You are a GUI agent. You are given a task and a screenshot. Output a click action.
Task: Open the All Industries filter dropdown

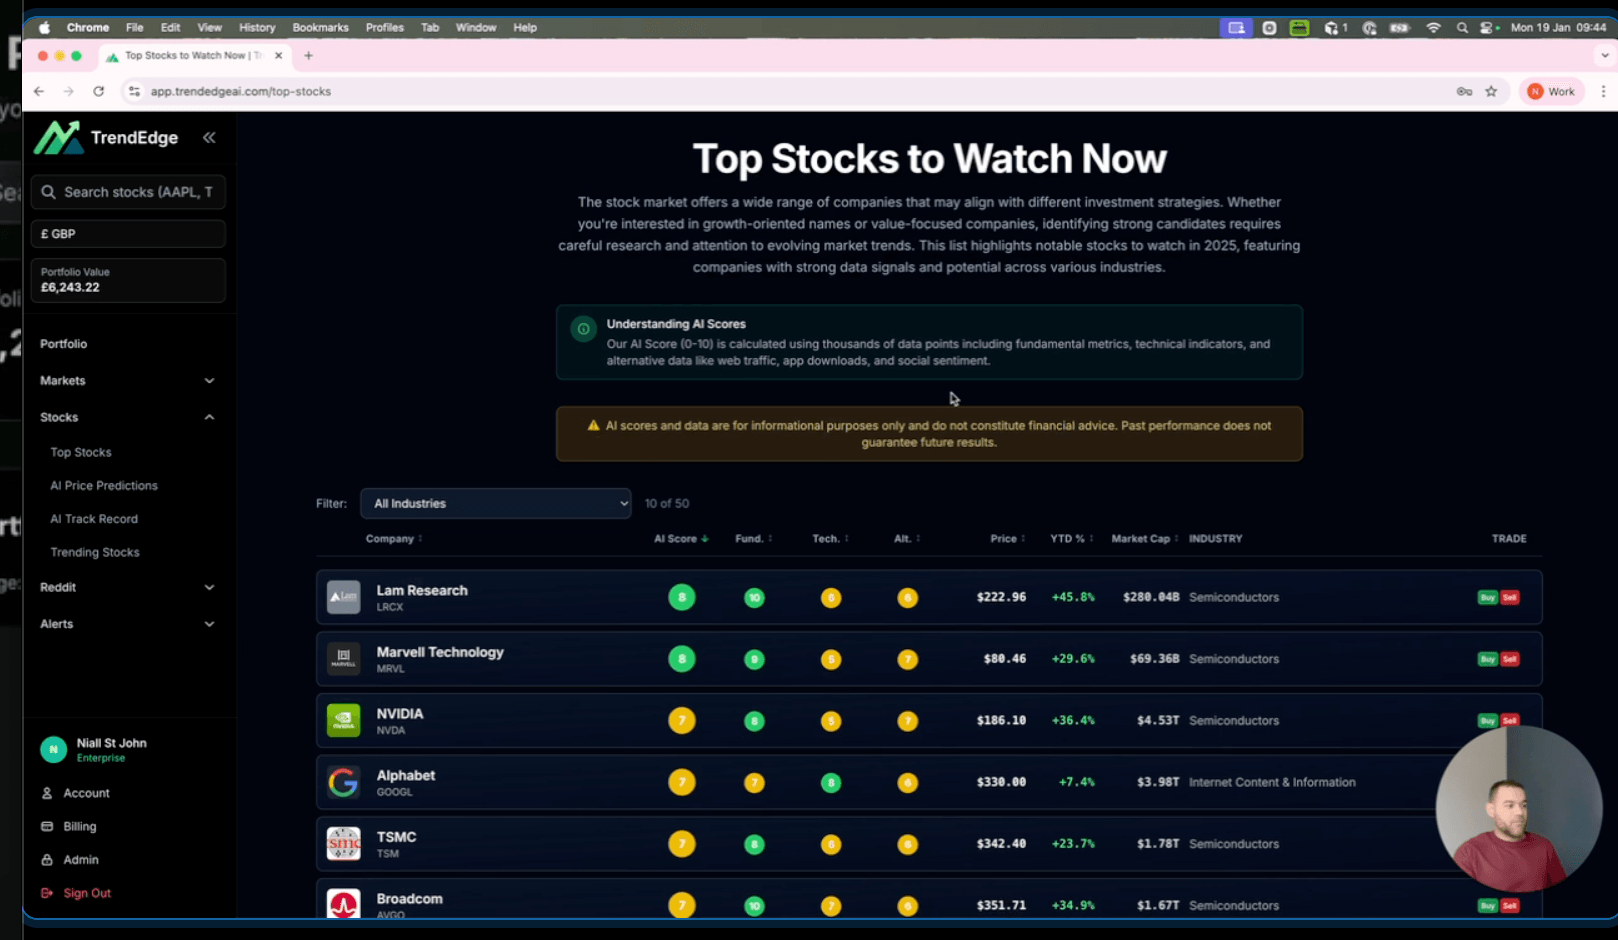click(496, 503)
